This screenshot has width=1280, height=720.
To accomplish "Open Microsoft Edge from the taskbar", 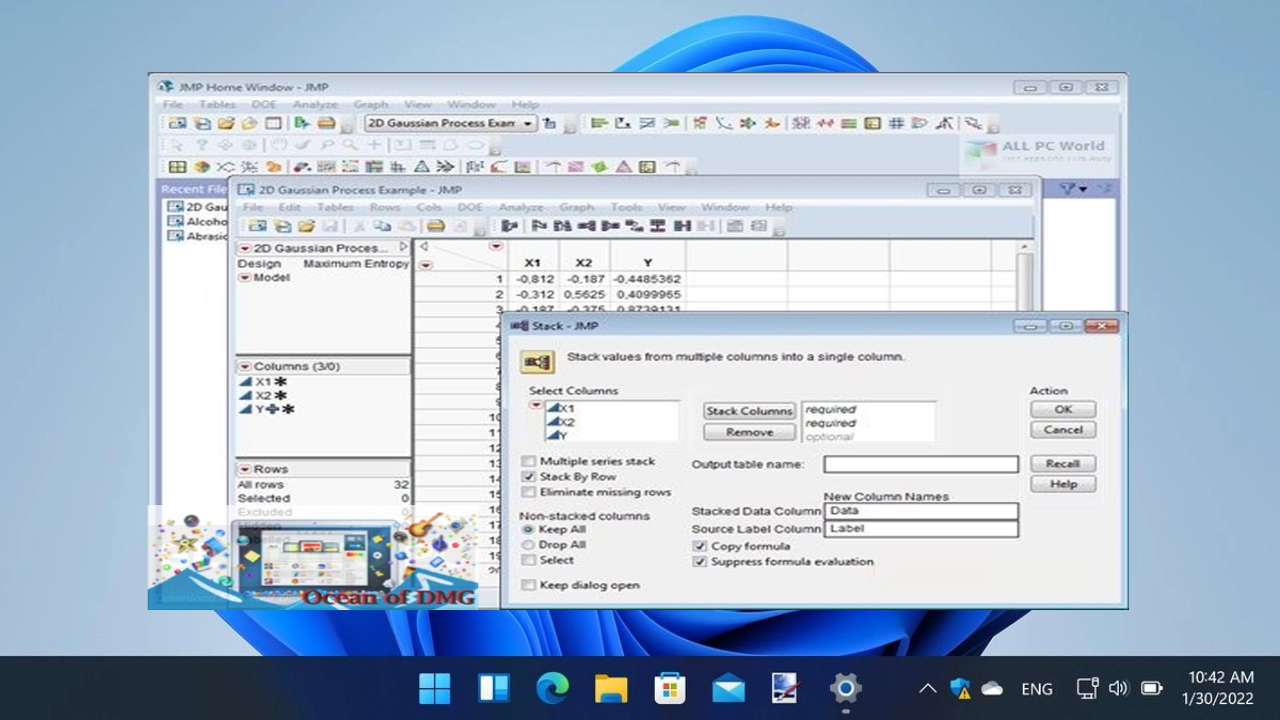I will pyautogui.click(x=552, y=688).
